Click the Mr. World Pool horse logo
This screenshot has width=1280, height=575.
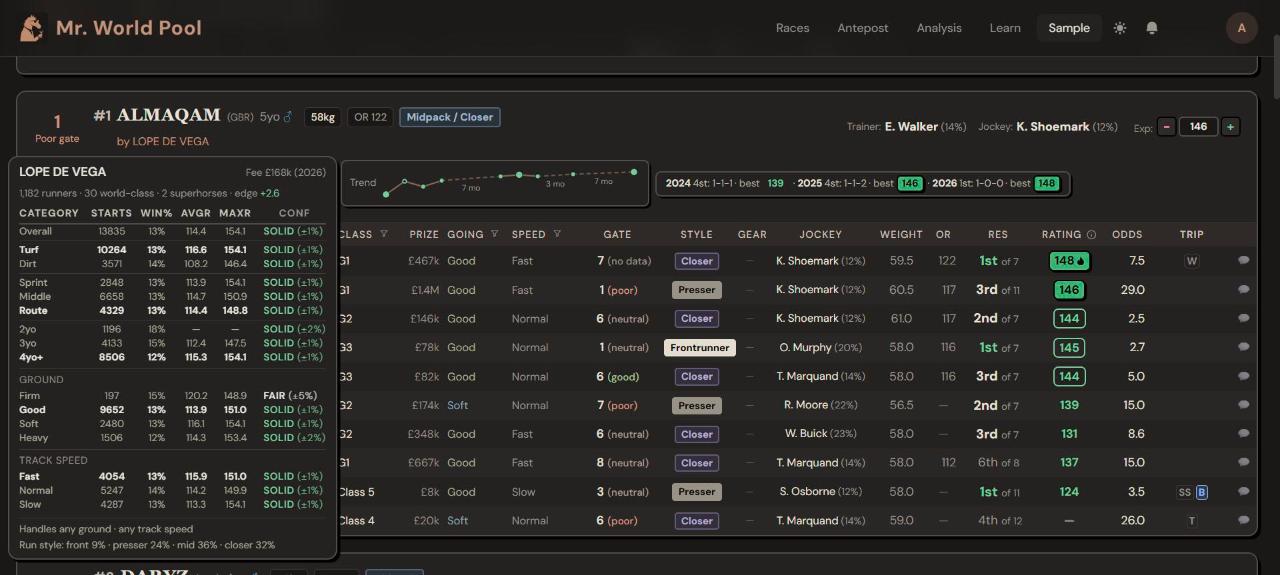(x=32, y=28)
